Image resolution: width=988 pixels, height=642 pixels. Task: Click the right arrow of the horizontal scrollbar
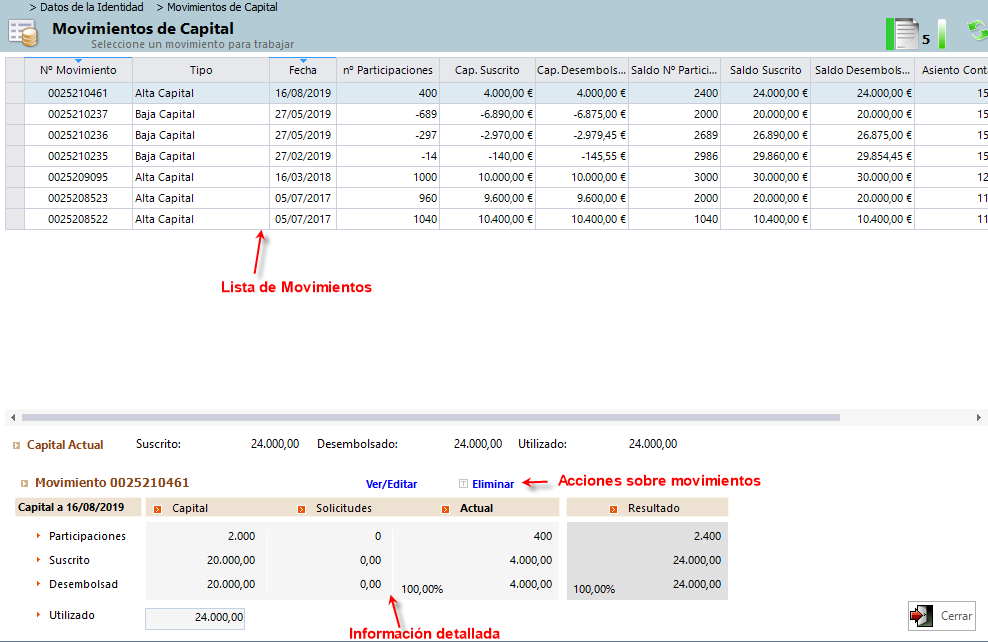click(x=979, y=417)
